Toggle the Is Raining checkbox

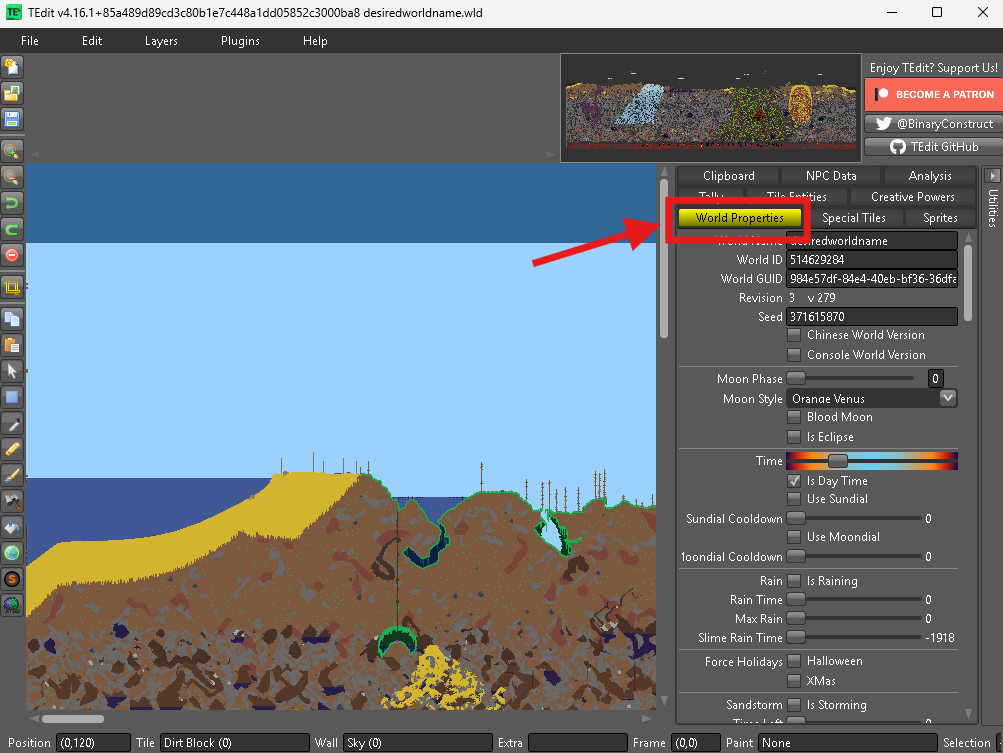pos(794,581)
